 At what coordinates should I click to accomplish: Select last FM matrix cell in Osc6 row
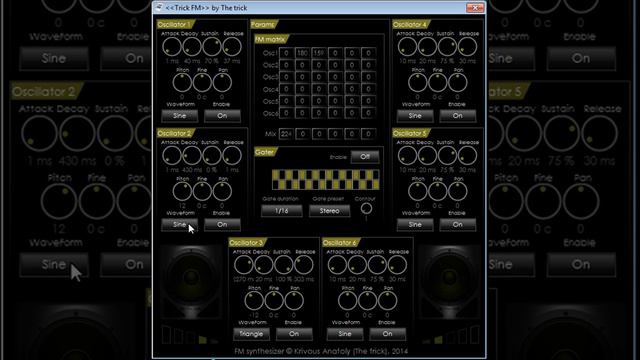(x=368, y=113)
